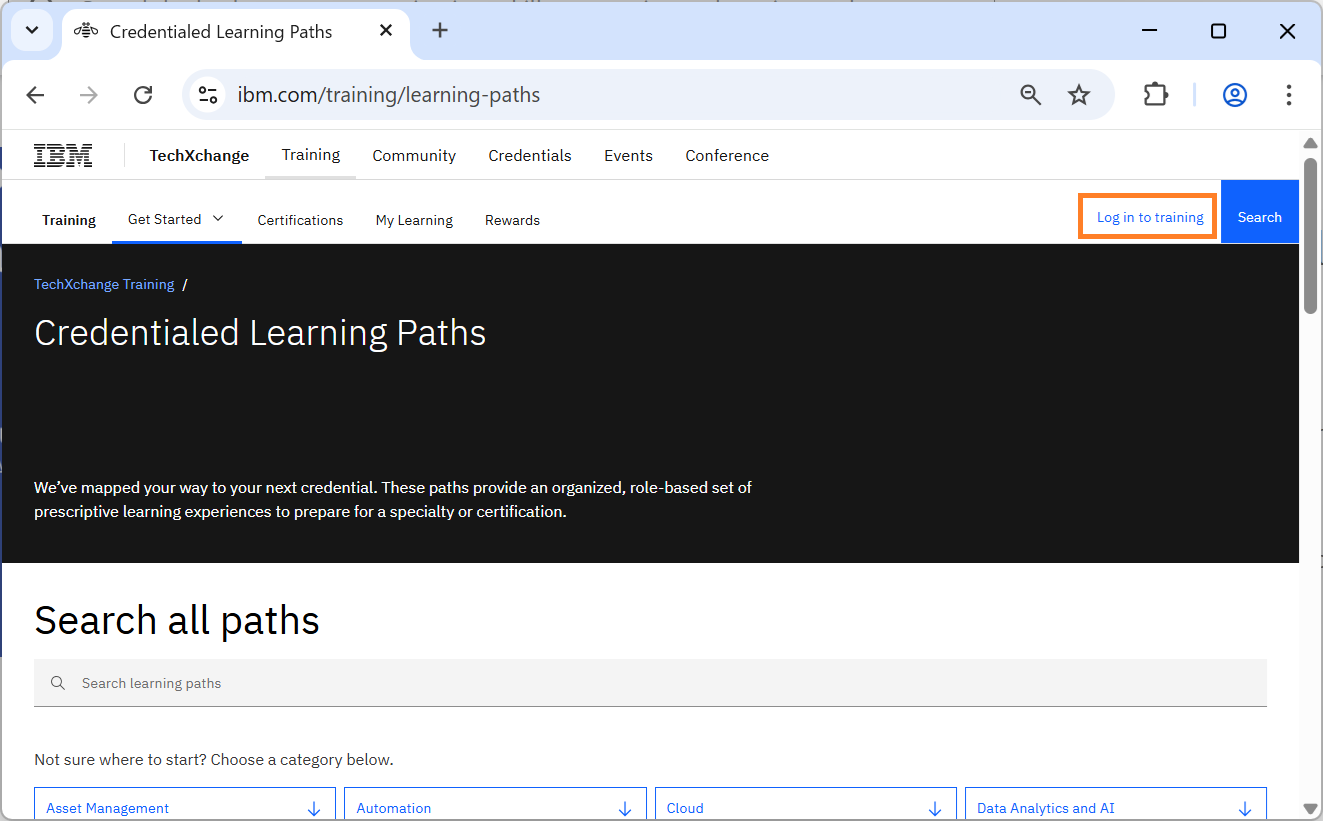Screen dimensions: 1323x821
Task: Click the scrollbar down arrow
Action: pos(1310,808)
